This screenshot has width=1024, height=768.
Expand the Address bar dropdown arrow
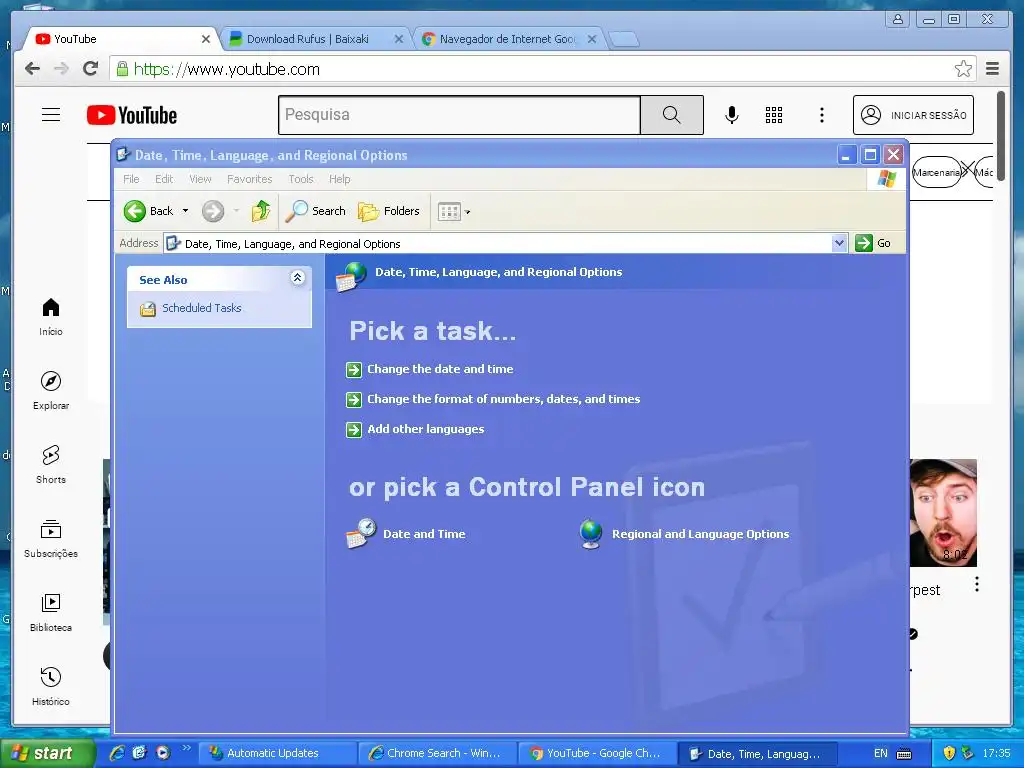(x=839, y=244)
